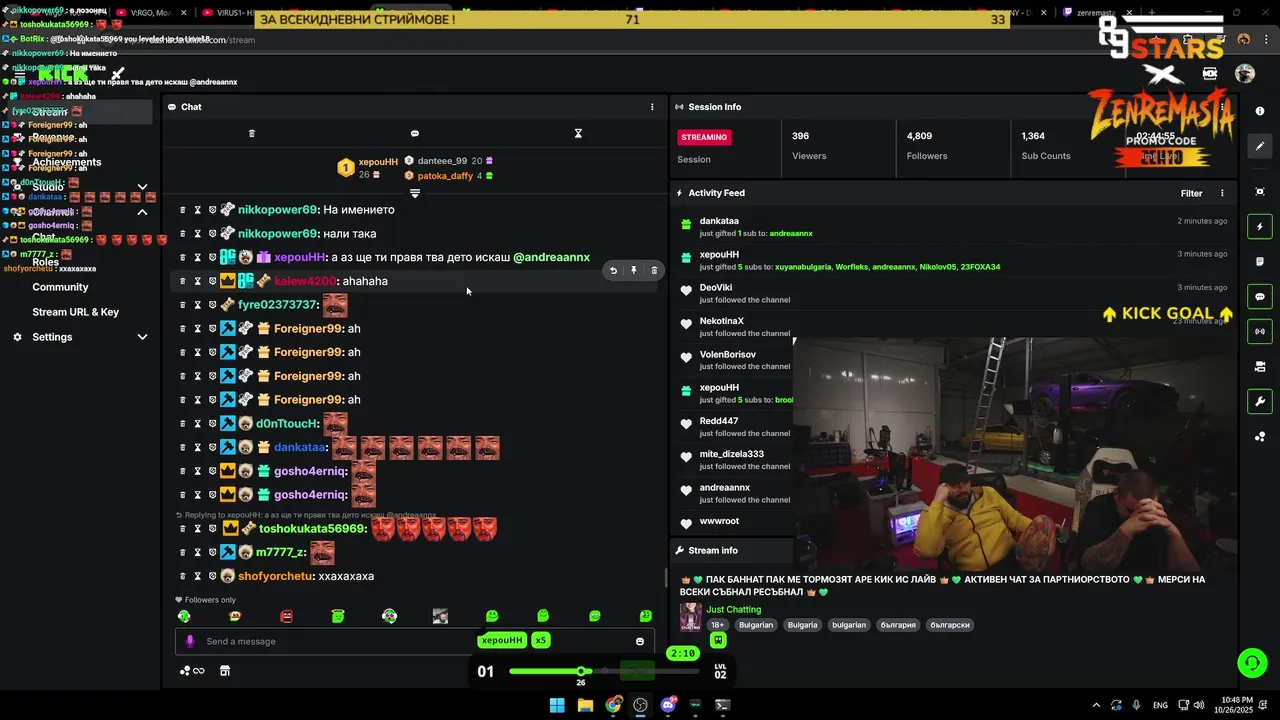Click danteee_99 in gift leaderboard
1280x720 pixels.
click(x=442, y=161)
